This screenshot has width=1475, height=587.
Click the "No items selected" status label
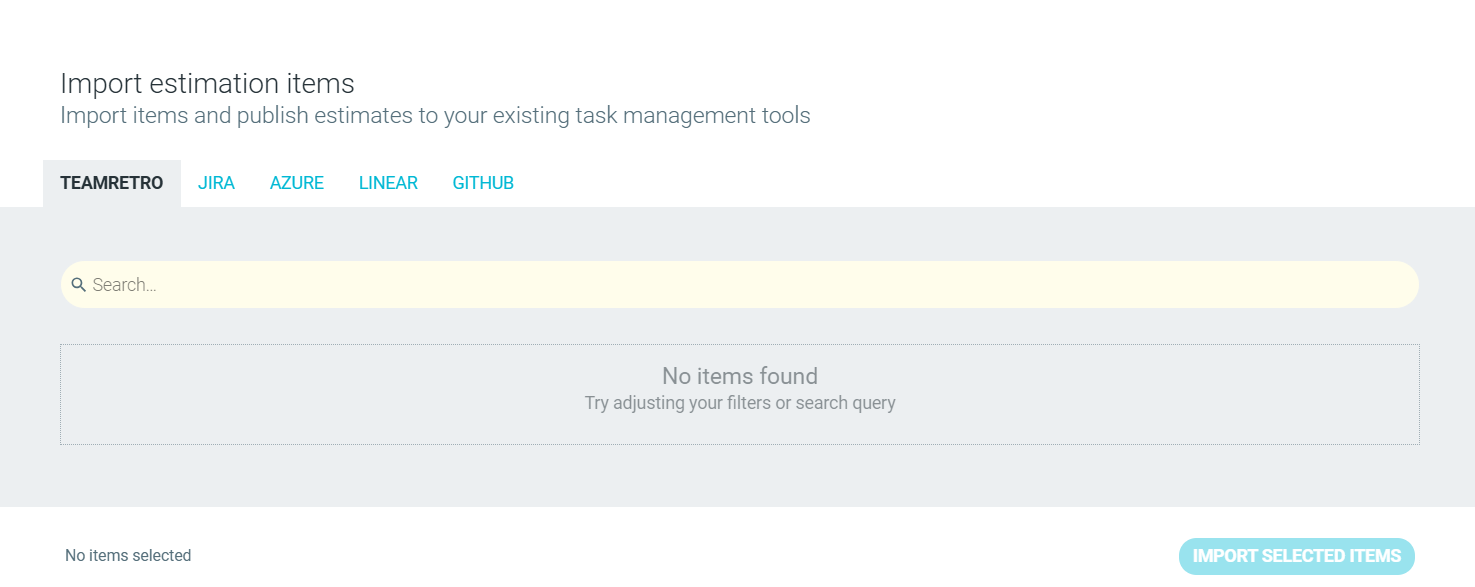click(x=128, y=555)
